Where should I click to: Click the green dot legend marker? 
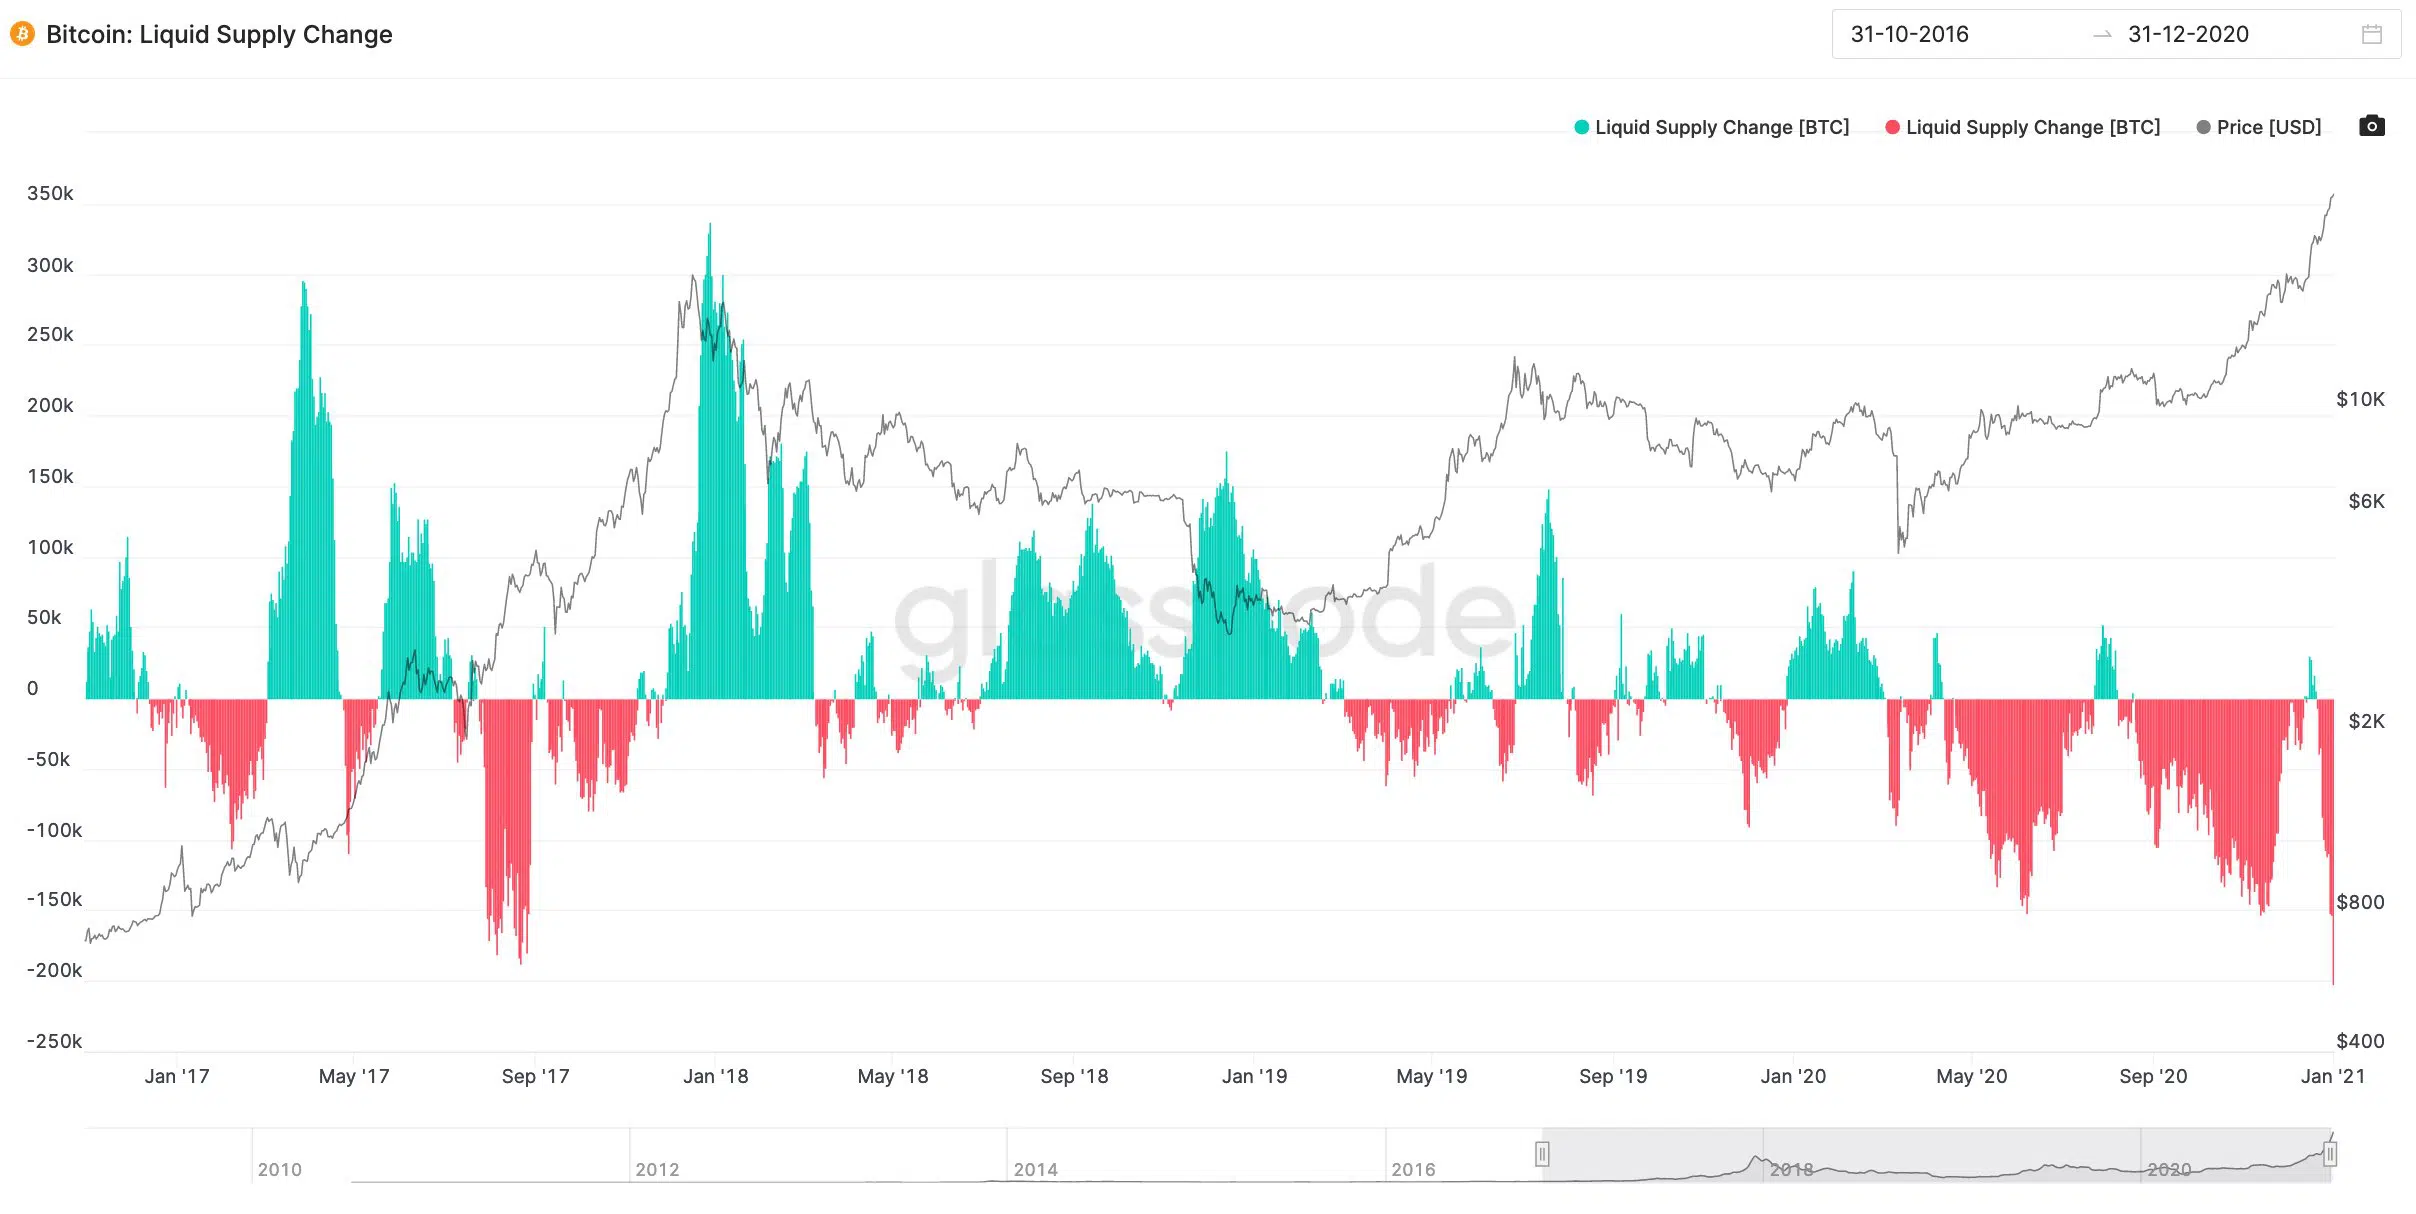click(1581, 127)
